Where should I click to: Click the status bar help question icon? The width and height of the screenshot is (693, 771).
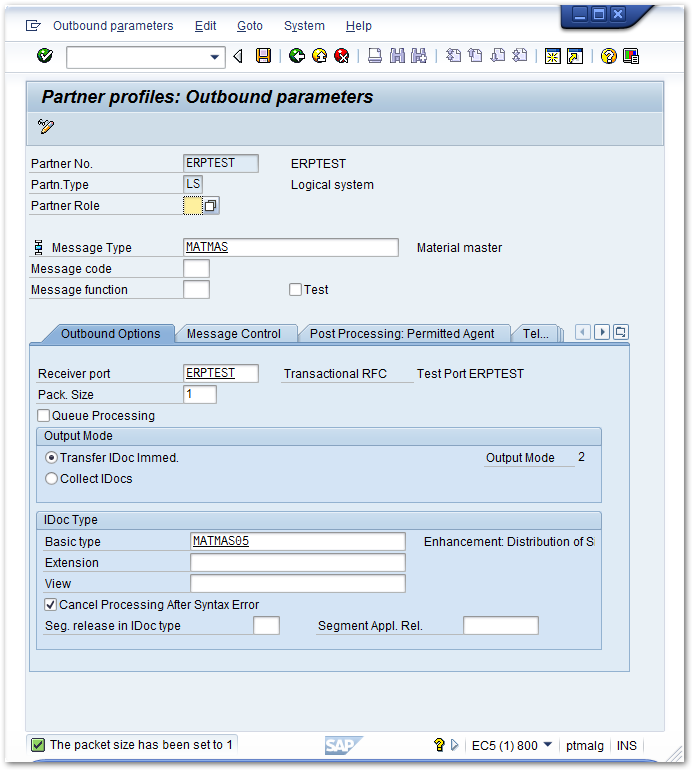point(439,745)
